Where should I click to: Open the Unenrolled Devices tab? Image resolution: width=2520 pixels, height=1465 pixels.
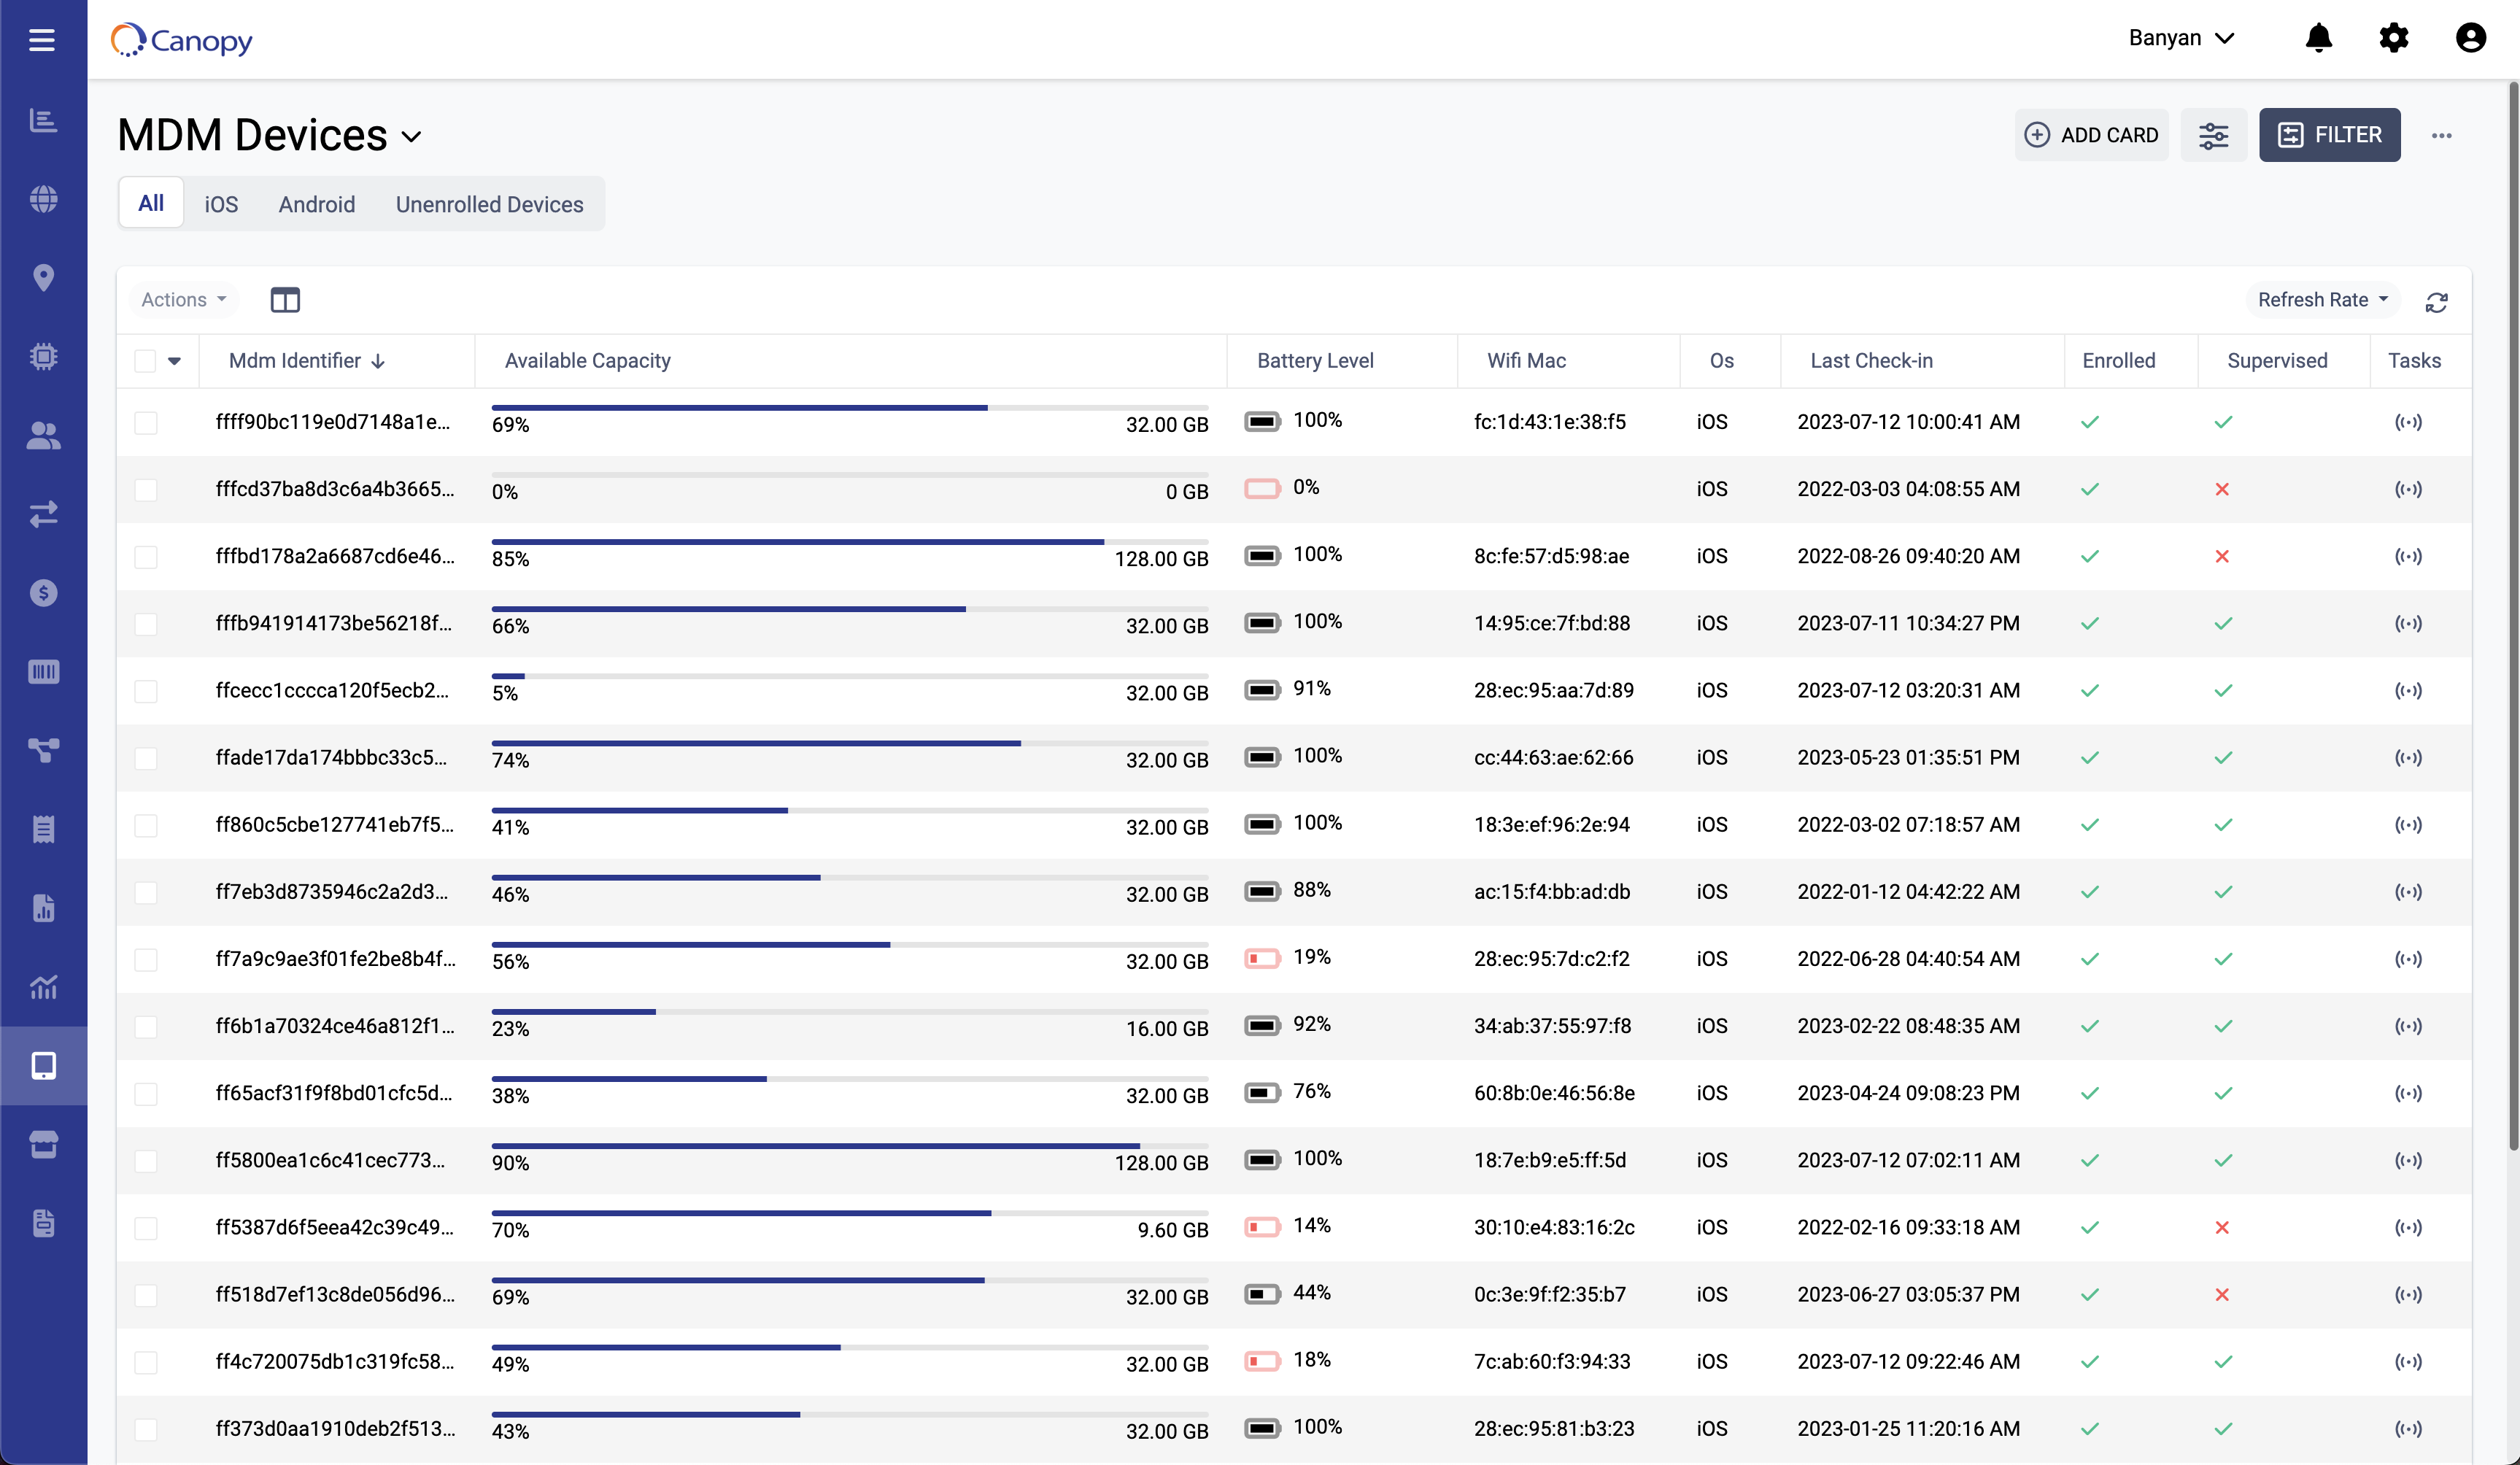tap(489, 204)
